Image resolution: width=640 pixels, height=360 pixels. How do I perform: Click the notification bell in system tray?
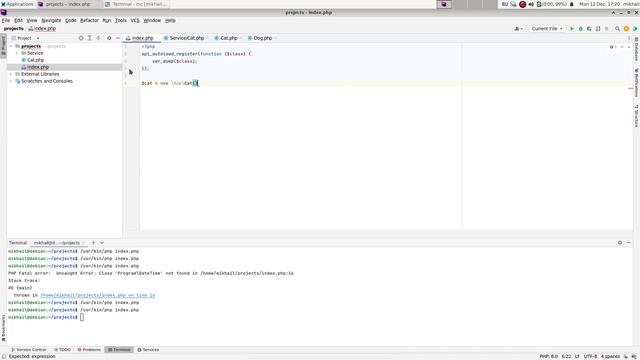coord(571,4)
